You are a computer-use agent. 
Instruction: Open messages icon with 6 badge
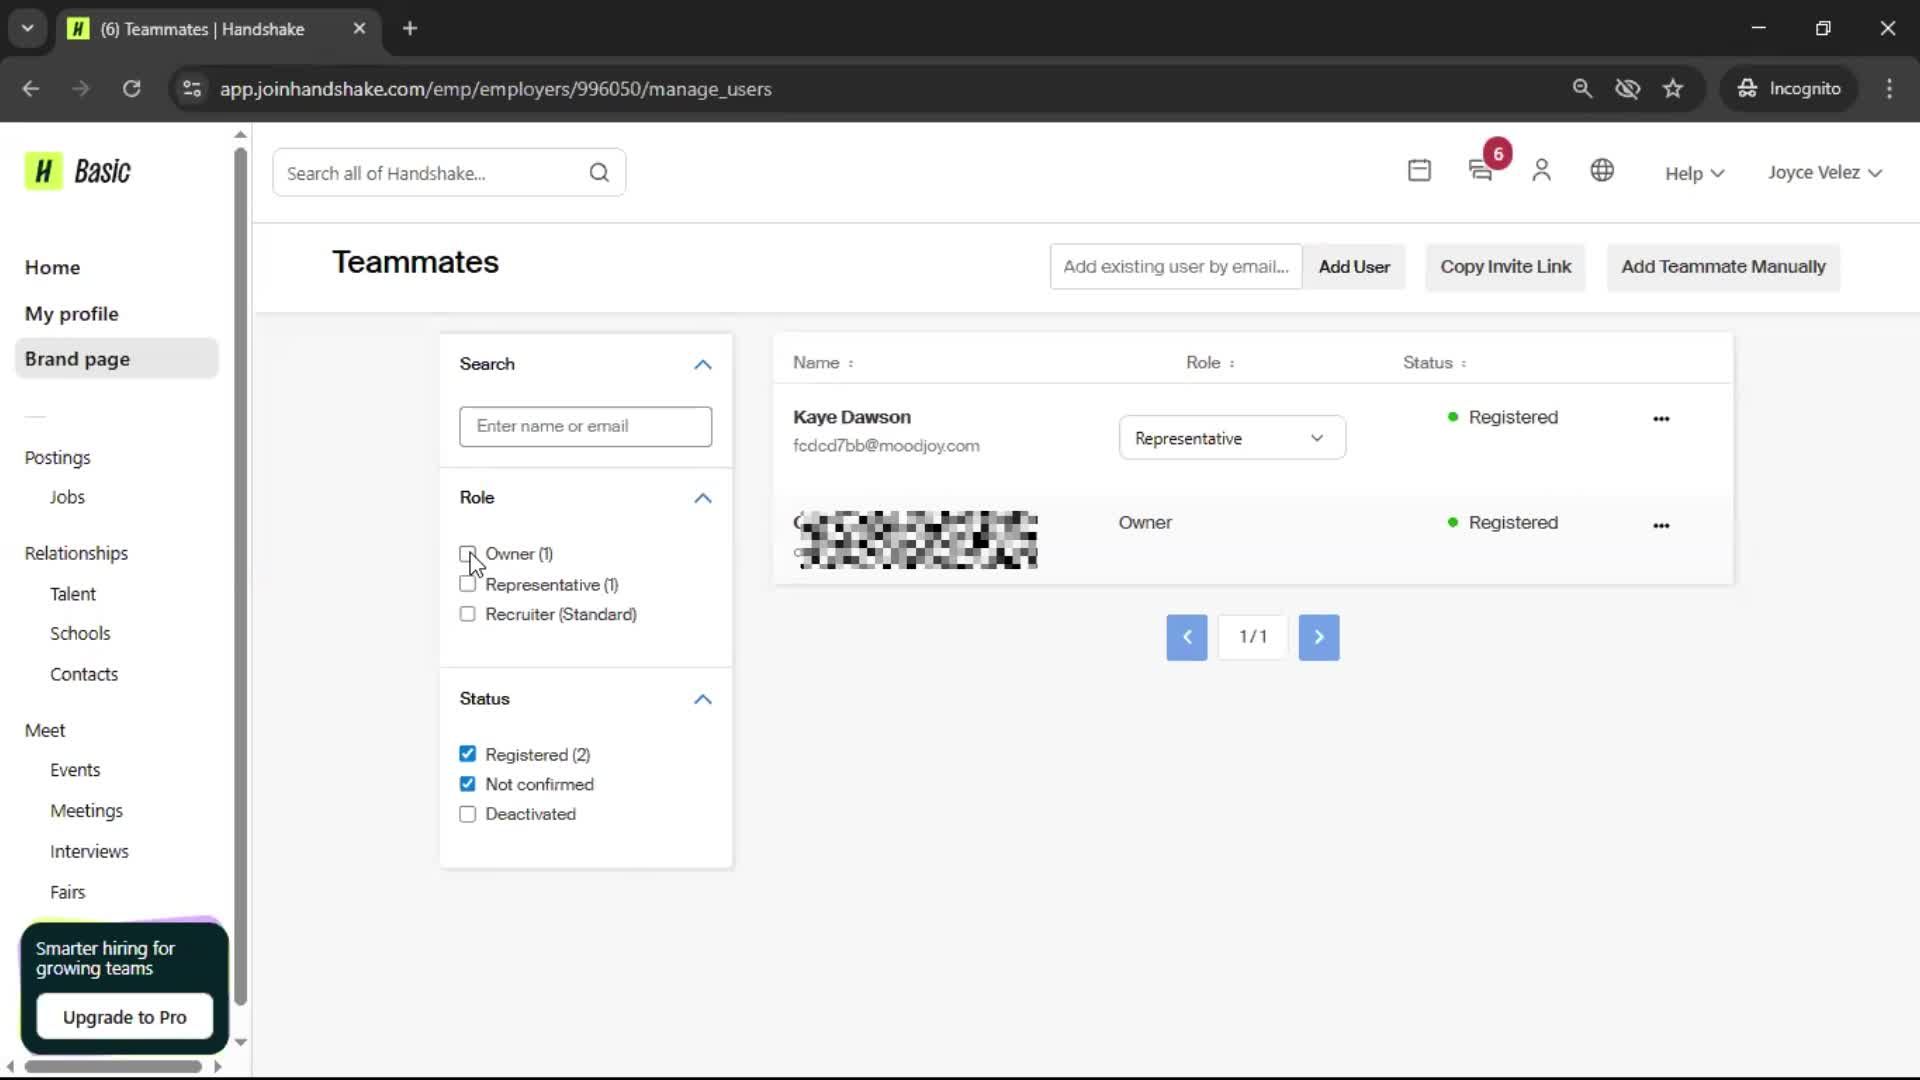[1482, 171]
